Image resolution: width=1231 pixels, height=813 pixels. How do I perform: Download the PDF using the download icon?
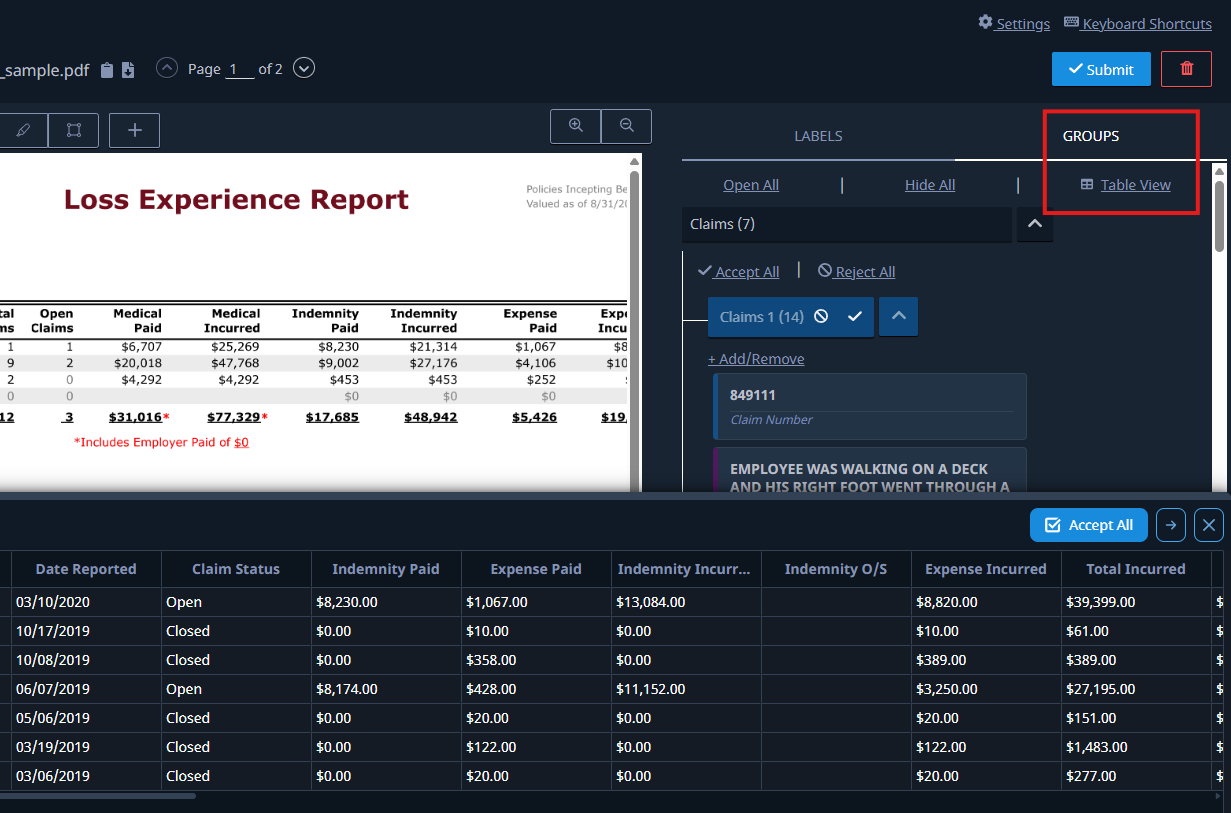click(x=128, y=70)
